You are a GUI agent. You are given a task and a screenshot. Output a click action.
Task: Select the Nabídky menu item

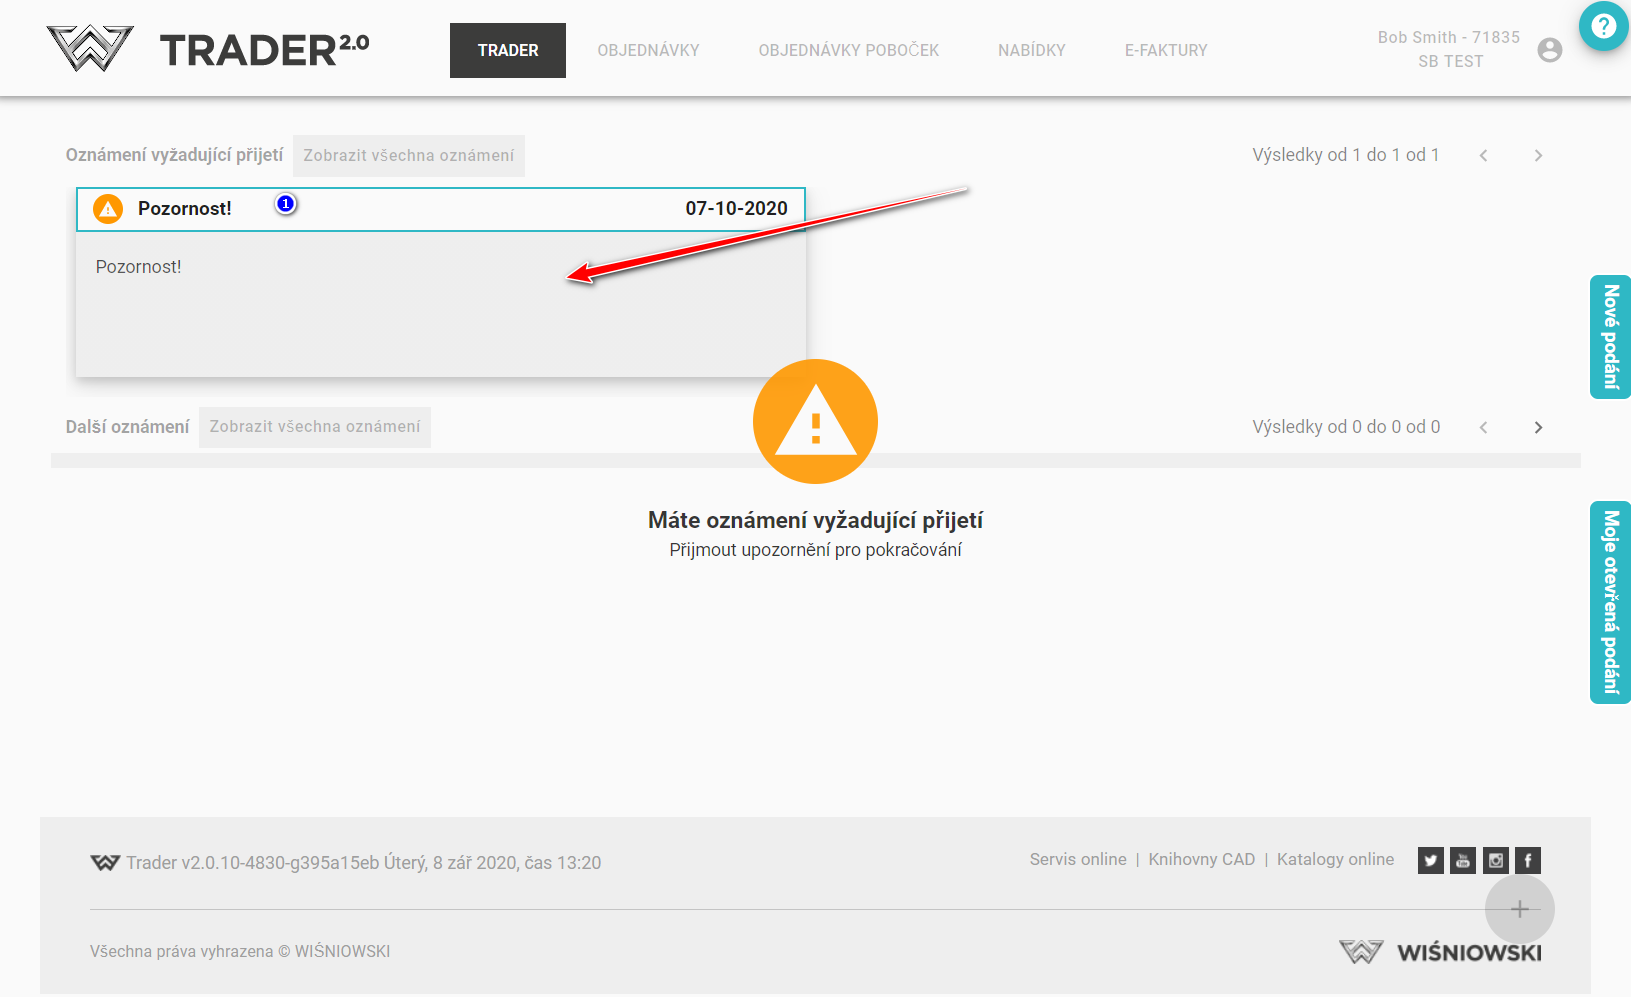tap(1031, 50)
